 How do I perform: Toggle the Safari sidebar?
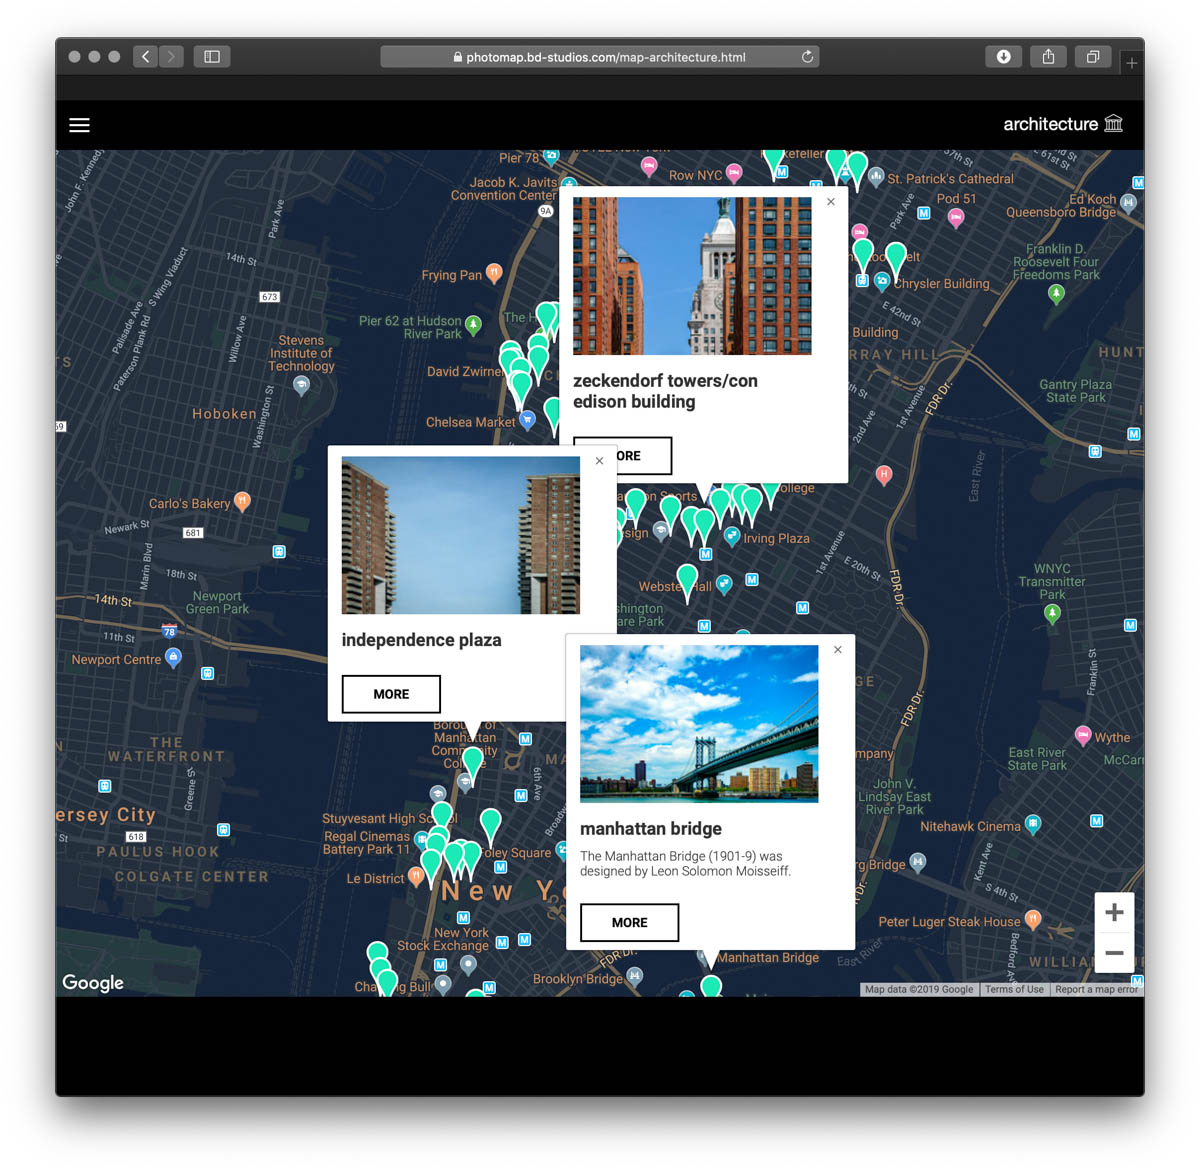[212, 57]
